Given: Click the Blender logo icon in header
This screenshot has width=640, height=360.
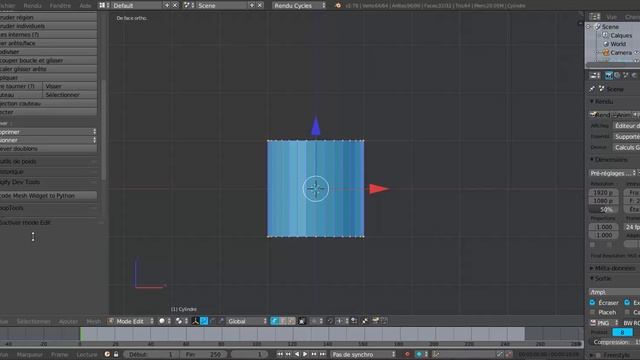Looking at the screenshot, I should tap(338, 5).
